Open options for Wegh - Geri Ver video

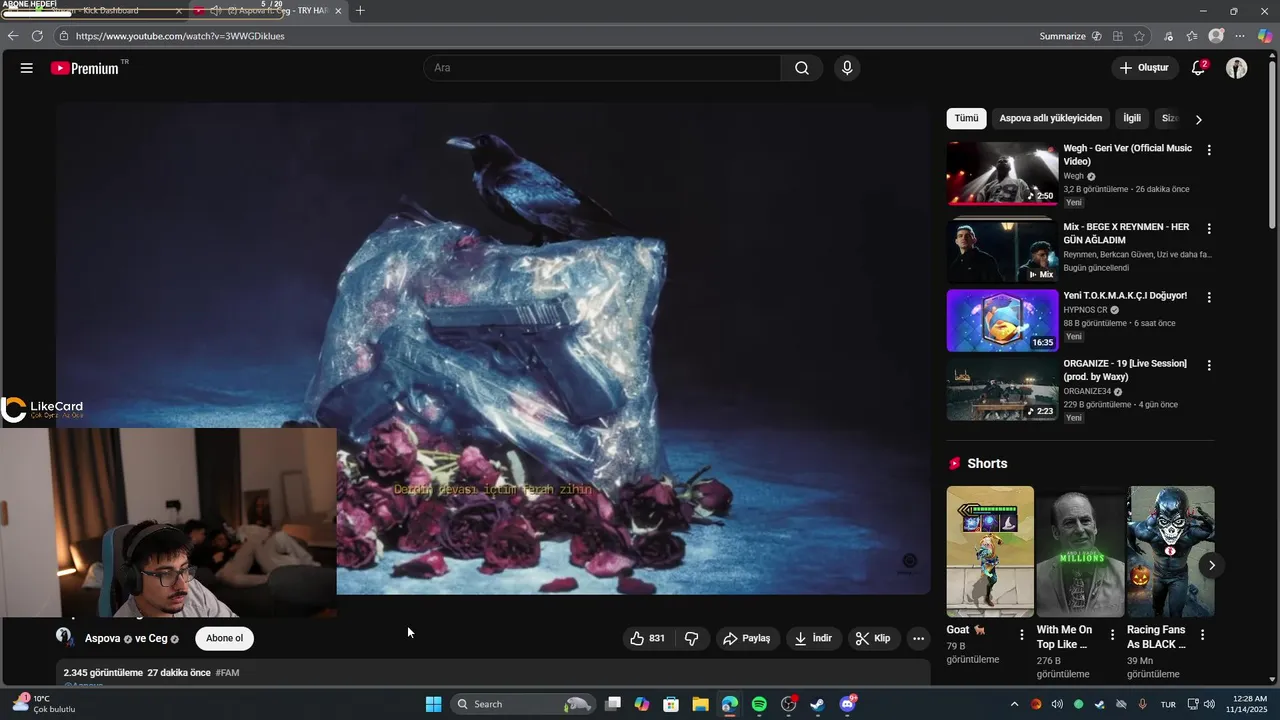[x=1209, y=150]
